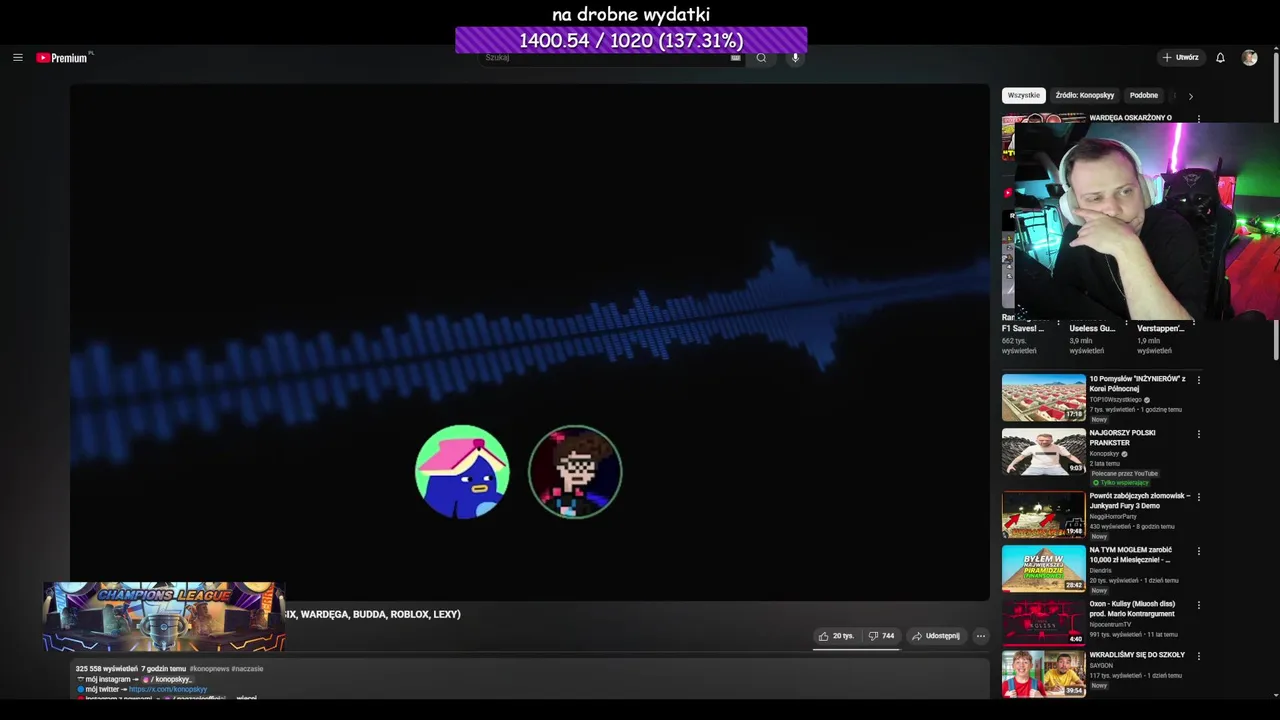Click the Utwórz create button
Viewport: 1280px width, 720px height.
1180,58
